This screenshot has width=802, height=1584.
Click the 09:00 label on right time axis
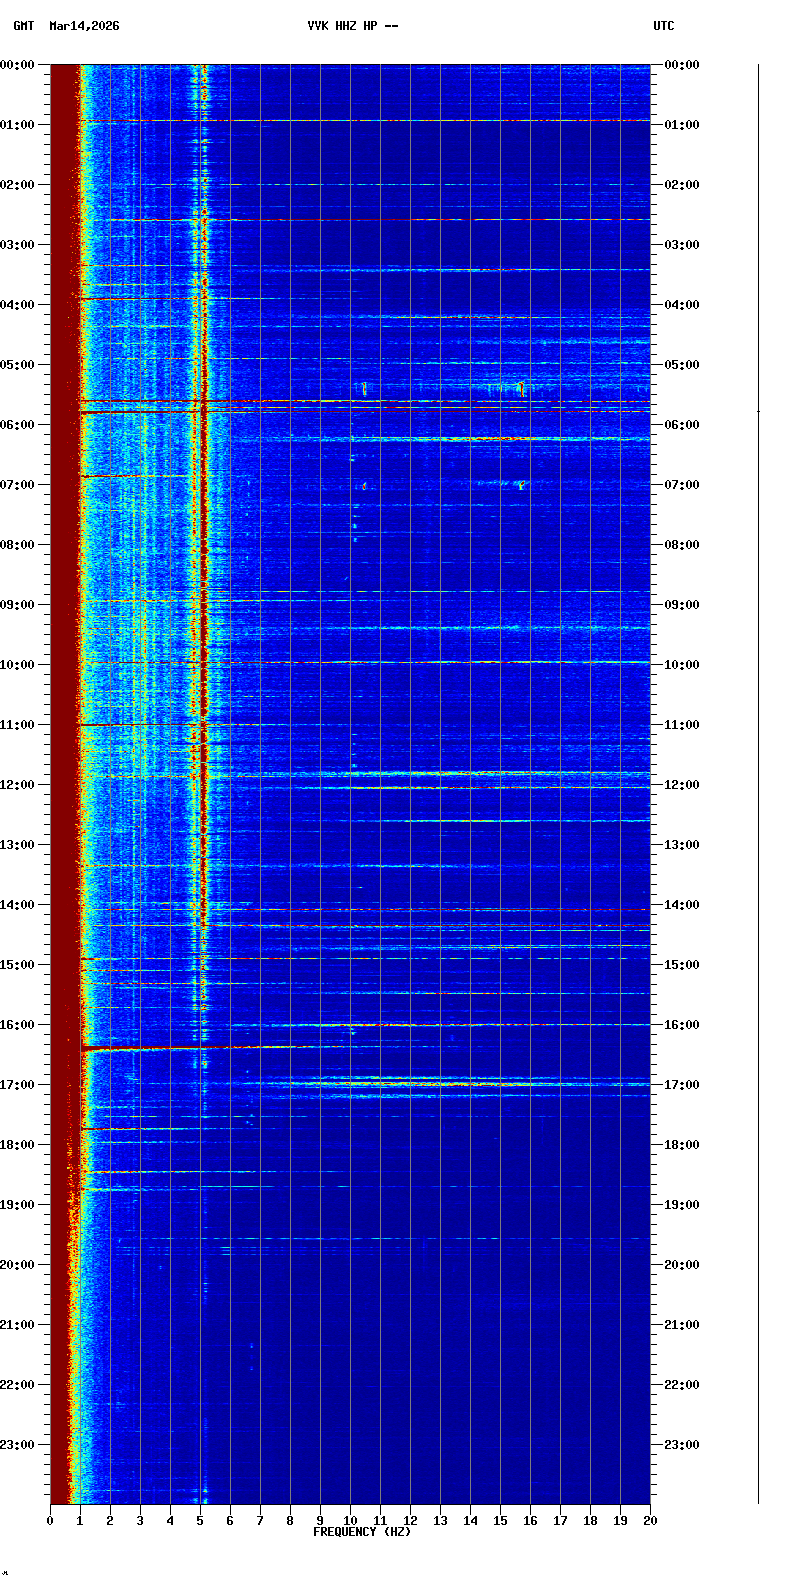683,605
